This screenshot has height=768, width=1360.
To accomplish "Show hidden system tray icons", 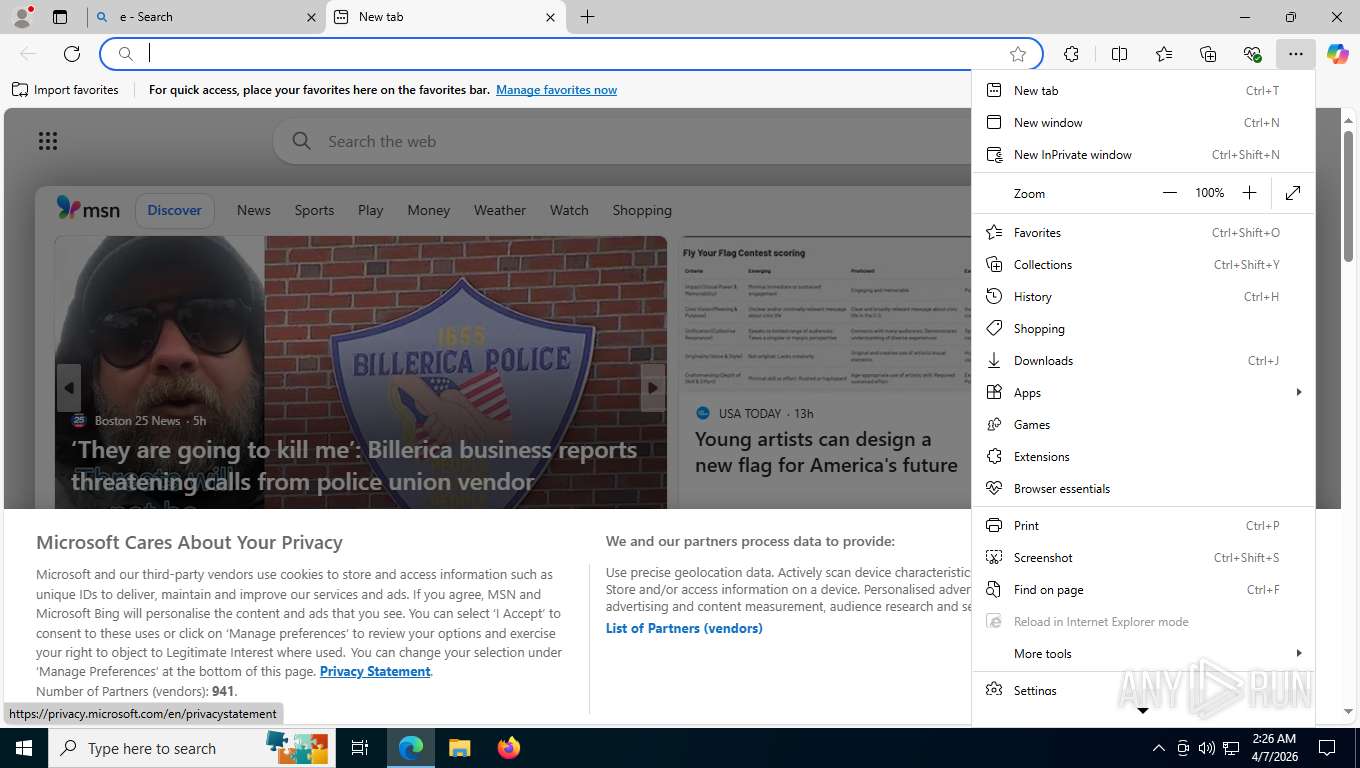I will pos(1159,748).
